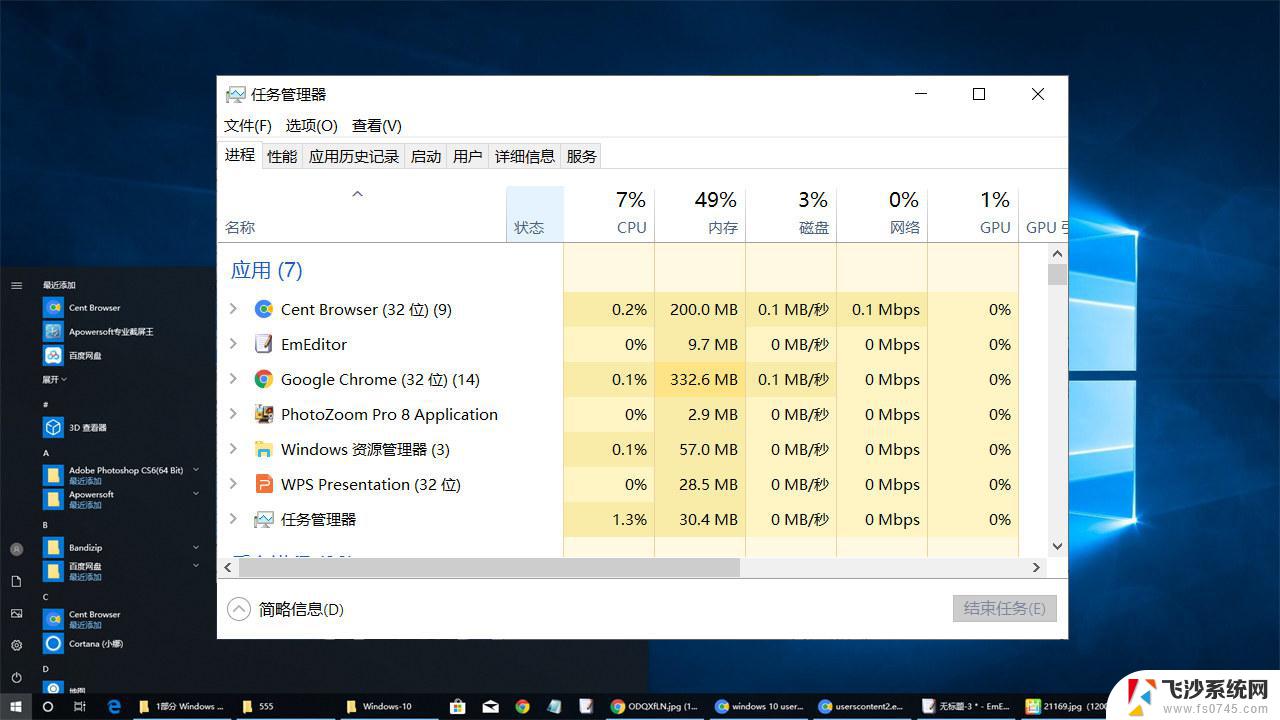Click the user account icon in Start menu
The image size is (1280, 720).
tap(16, 549)
